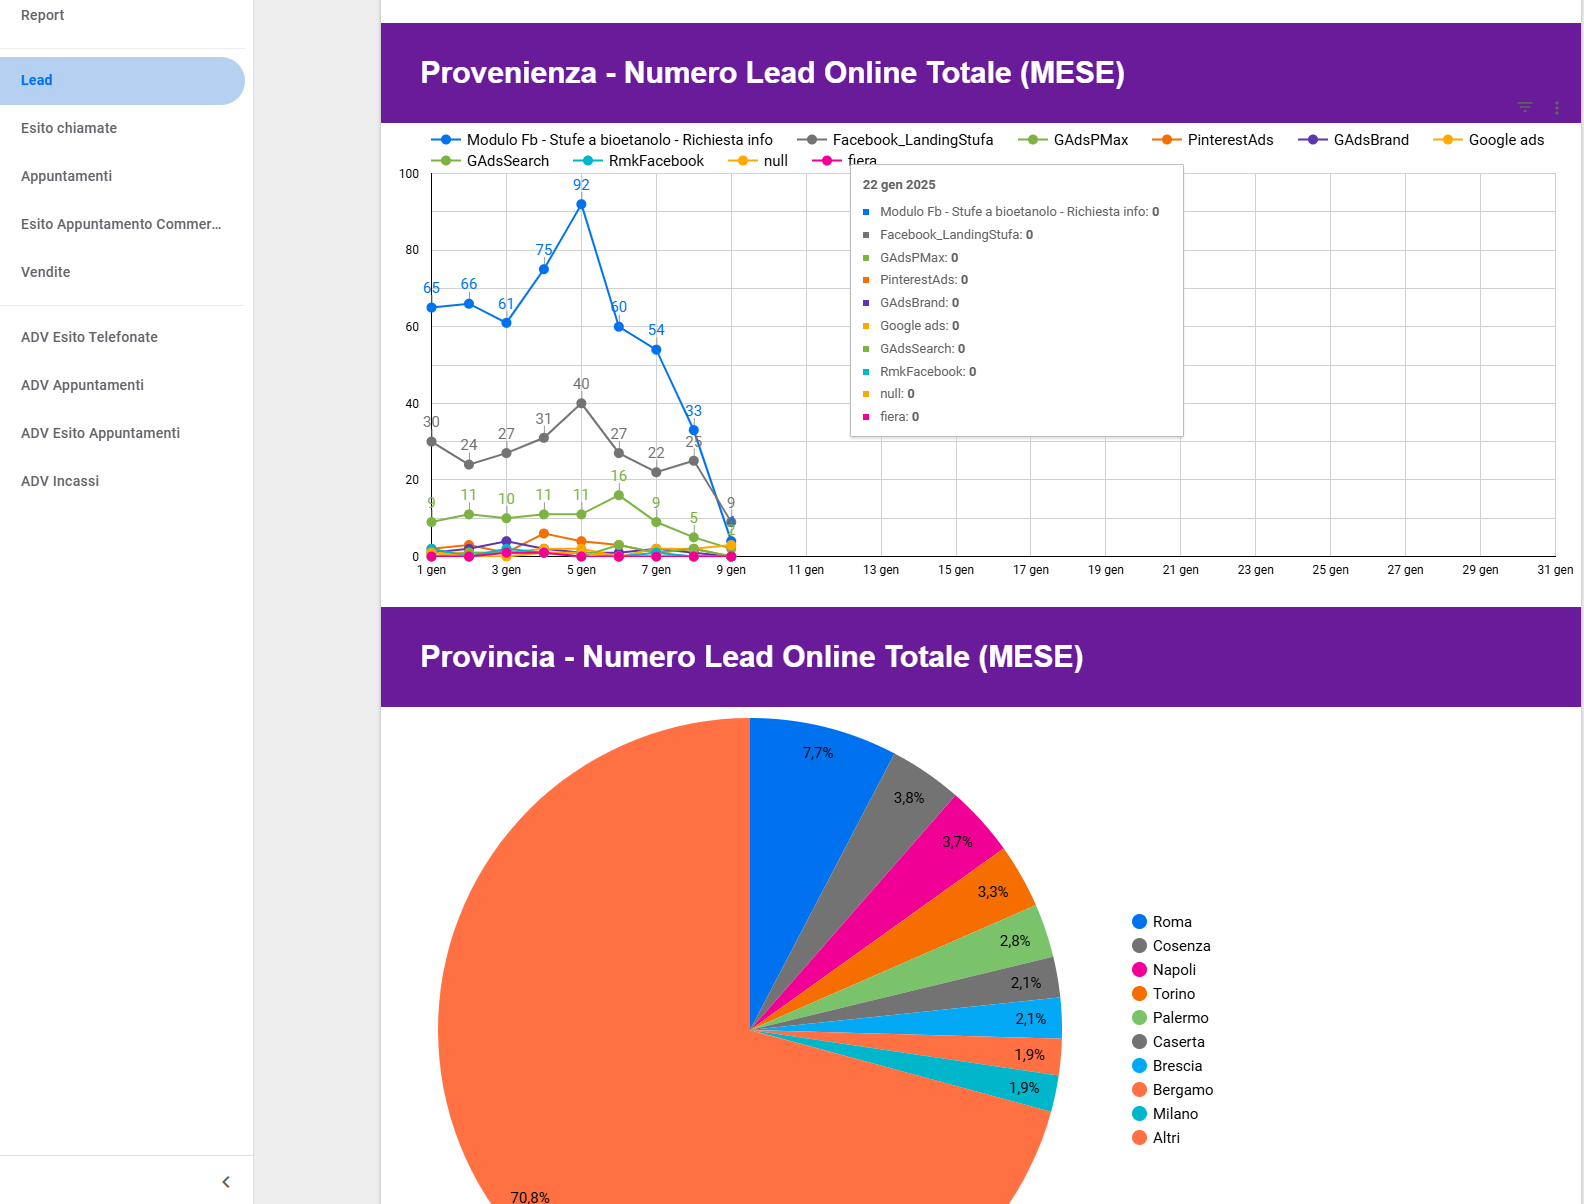Select Palermo in the pie chart legend
The height and width of the screenshot is (1204, 1584).
click(x=1170, y=1018)
